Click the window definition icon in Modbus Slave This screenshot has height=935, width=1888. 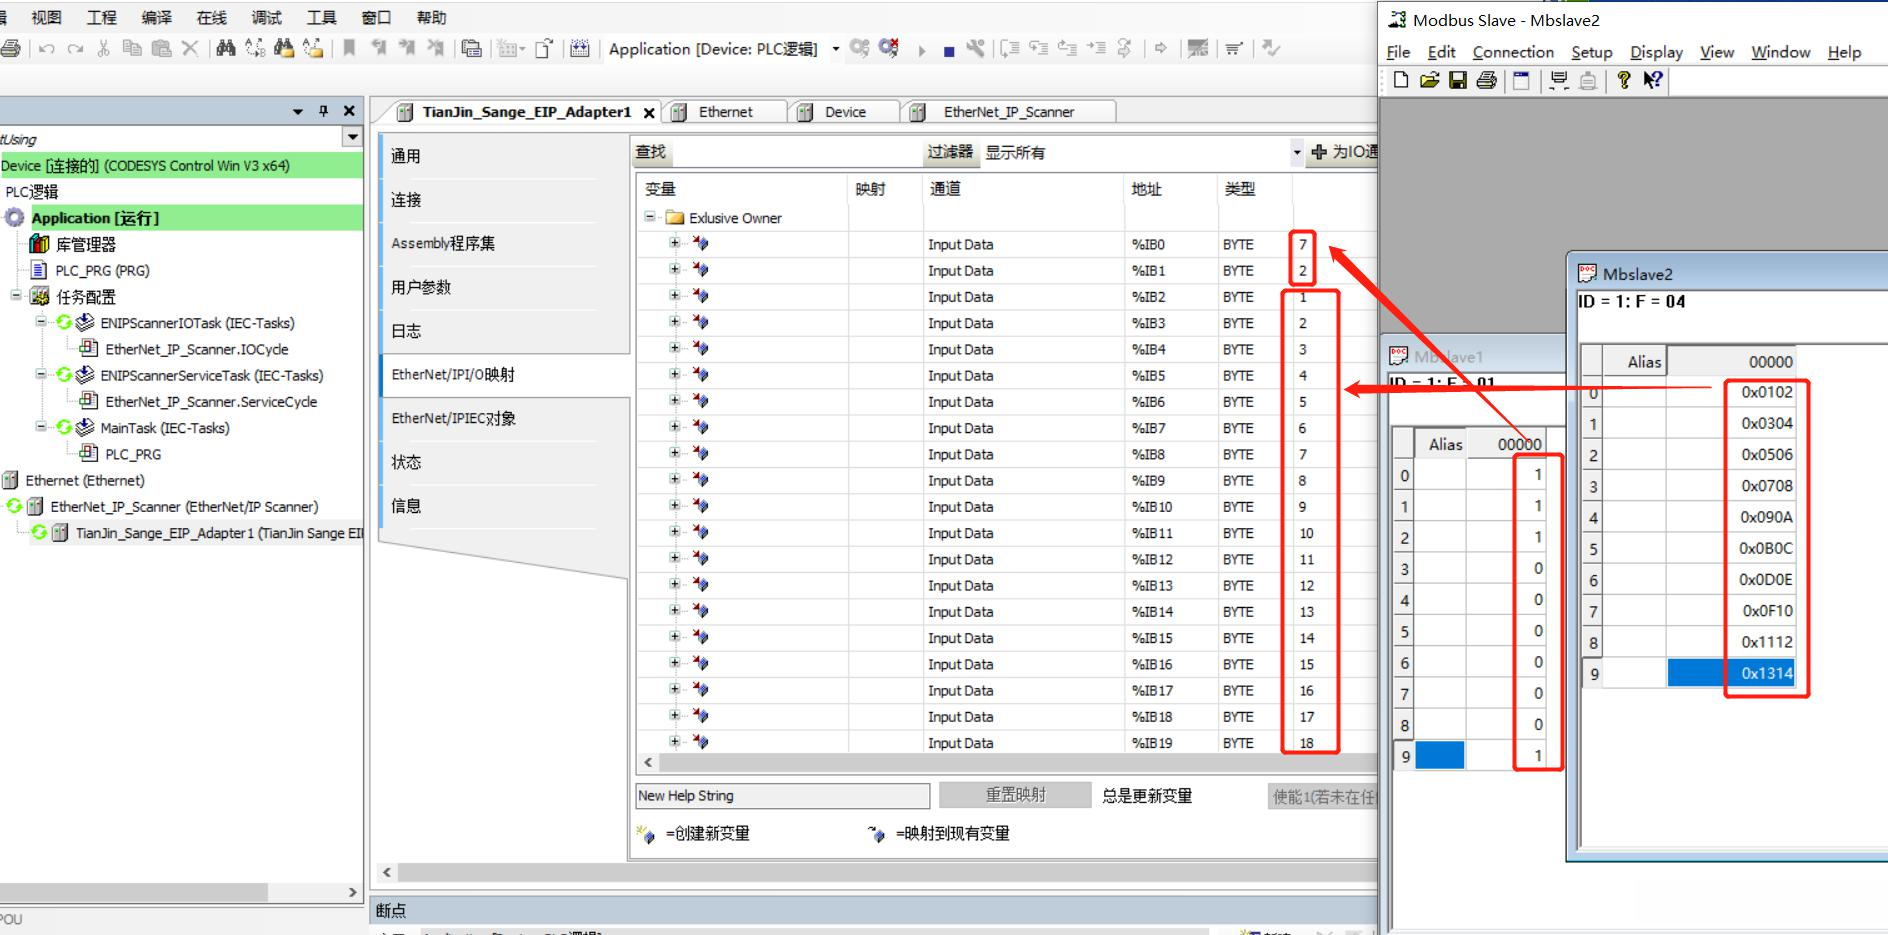coord(1521,80)
